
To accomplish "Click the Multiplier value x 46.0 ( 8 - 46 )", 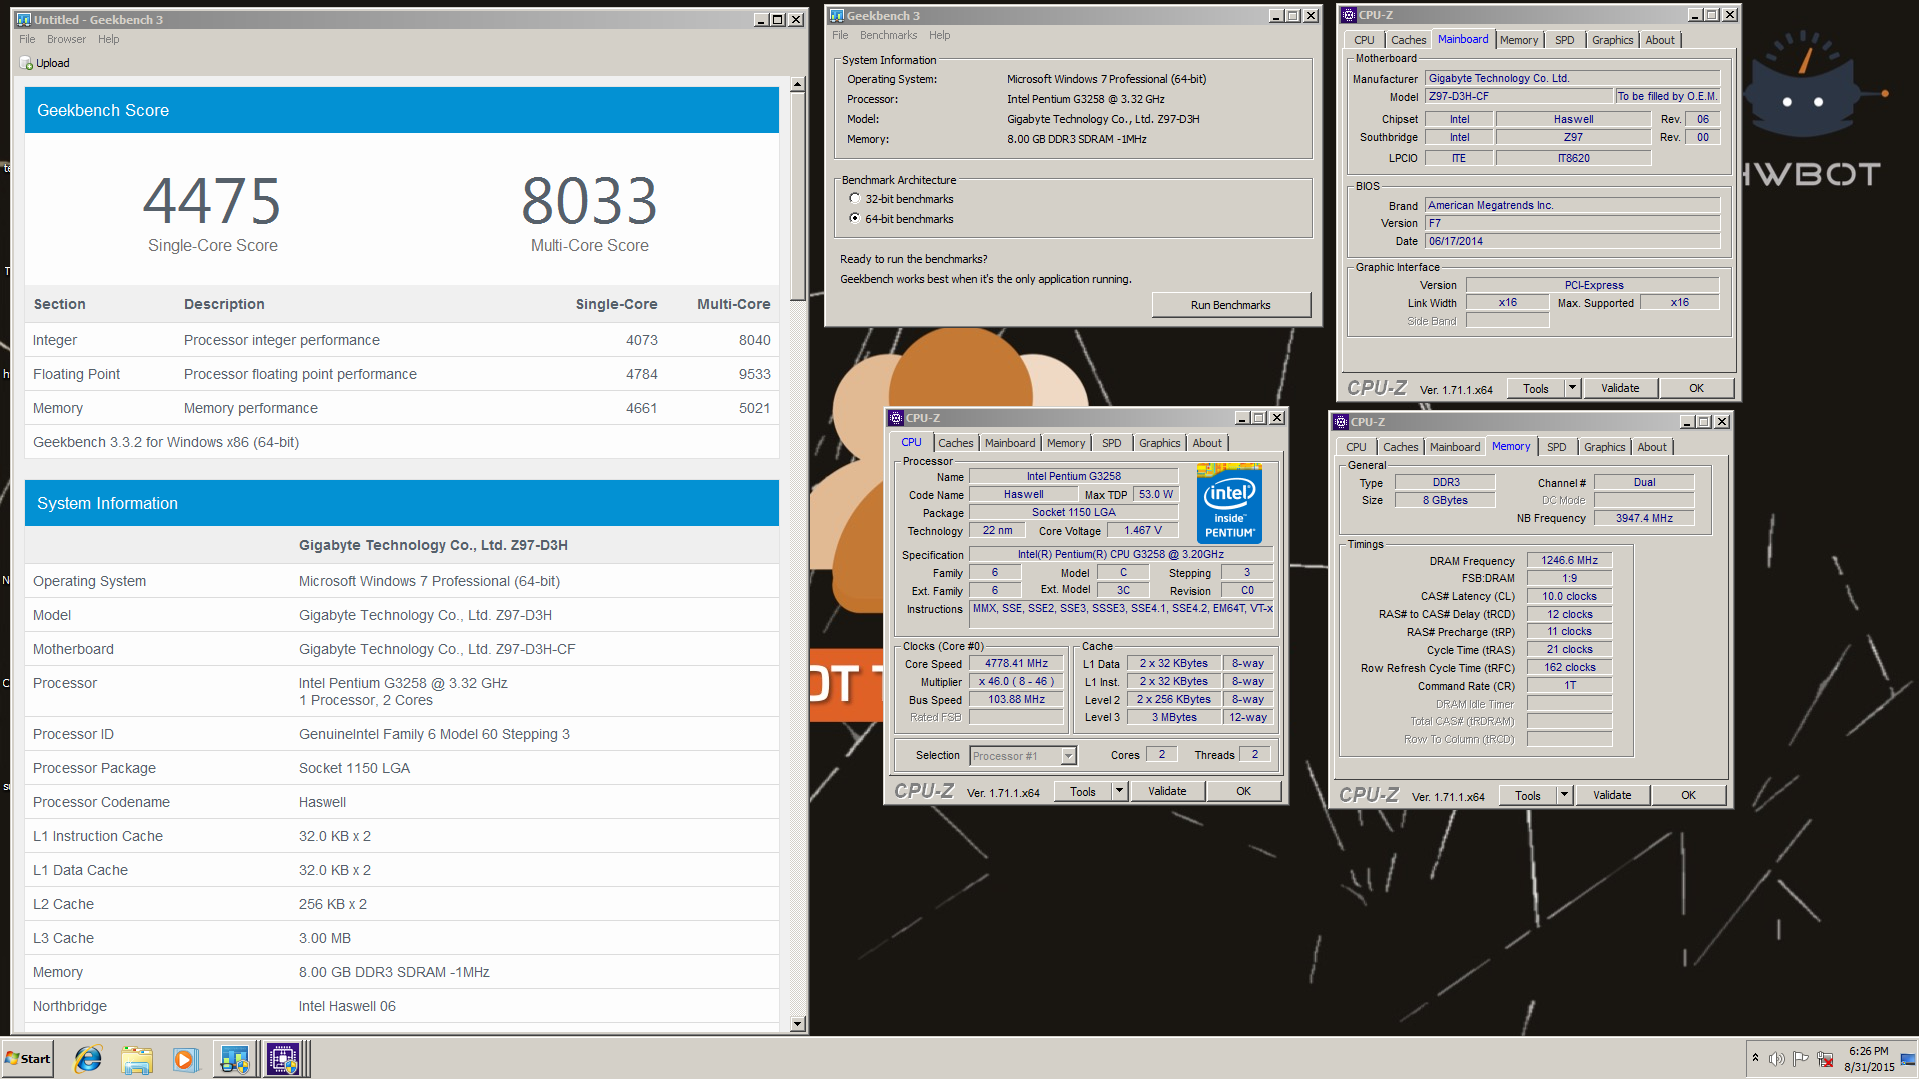I will [1016, 681].
